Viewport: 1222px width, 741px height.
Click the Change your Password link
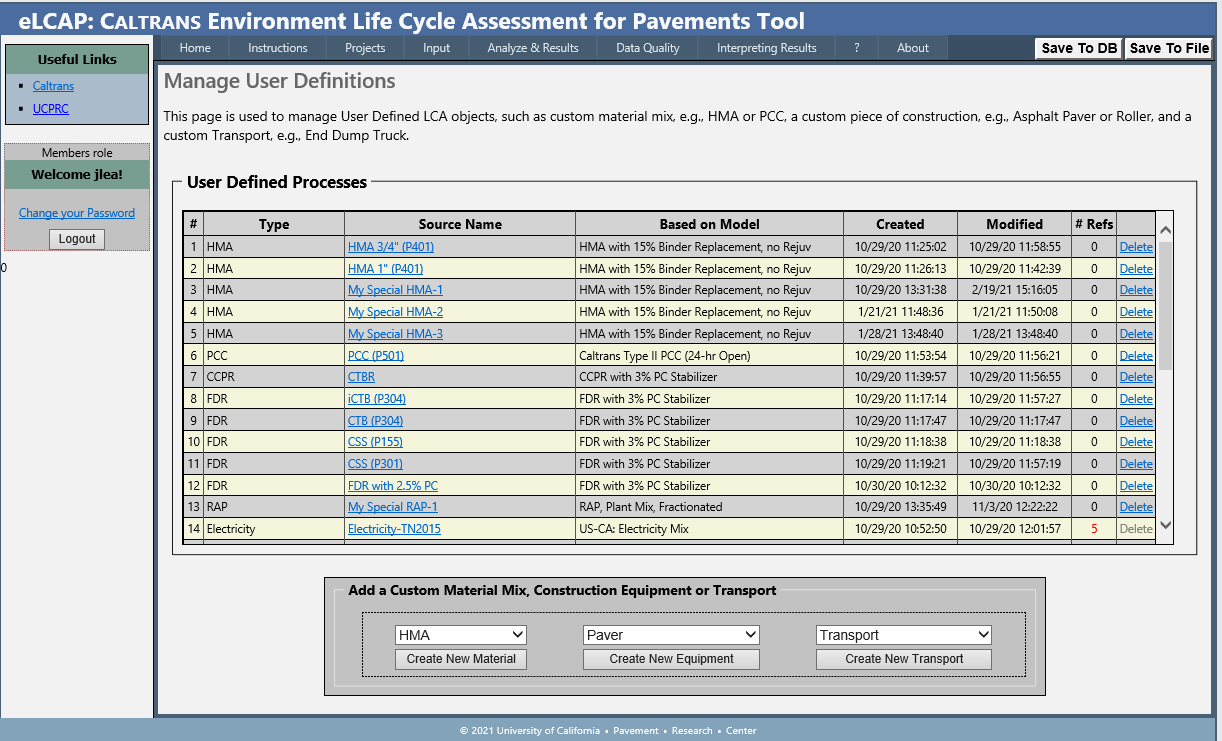77,213
